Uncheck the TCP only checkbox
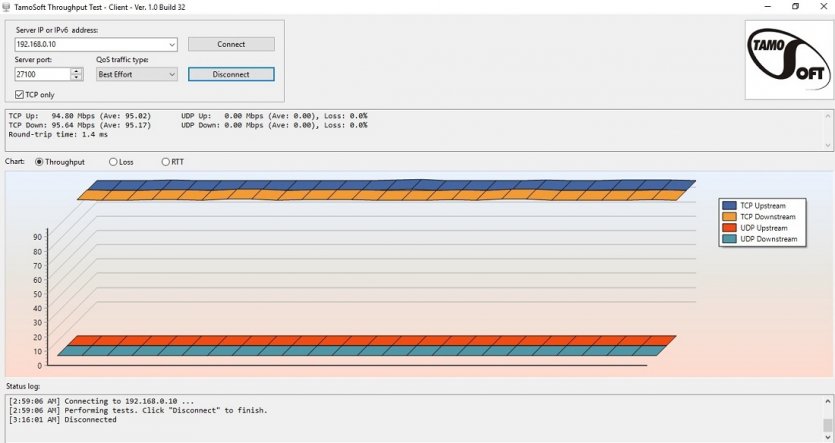 20,94
